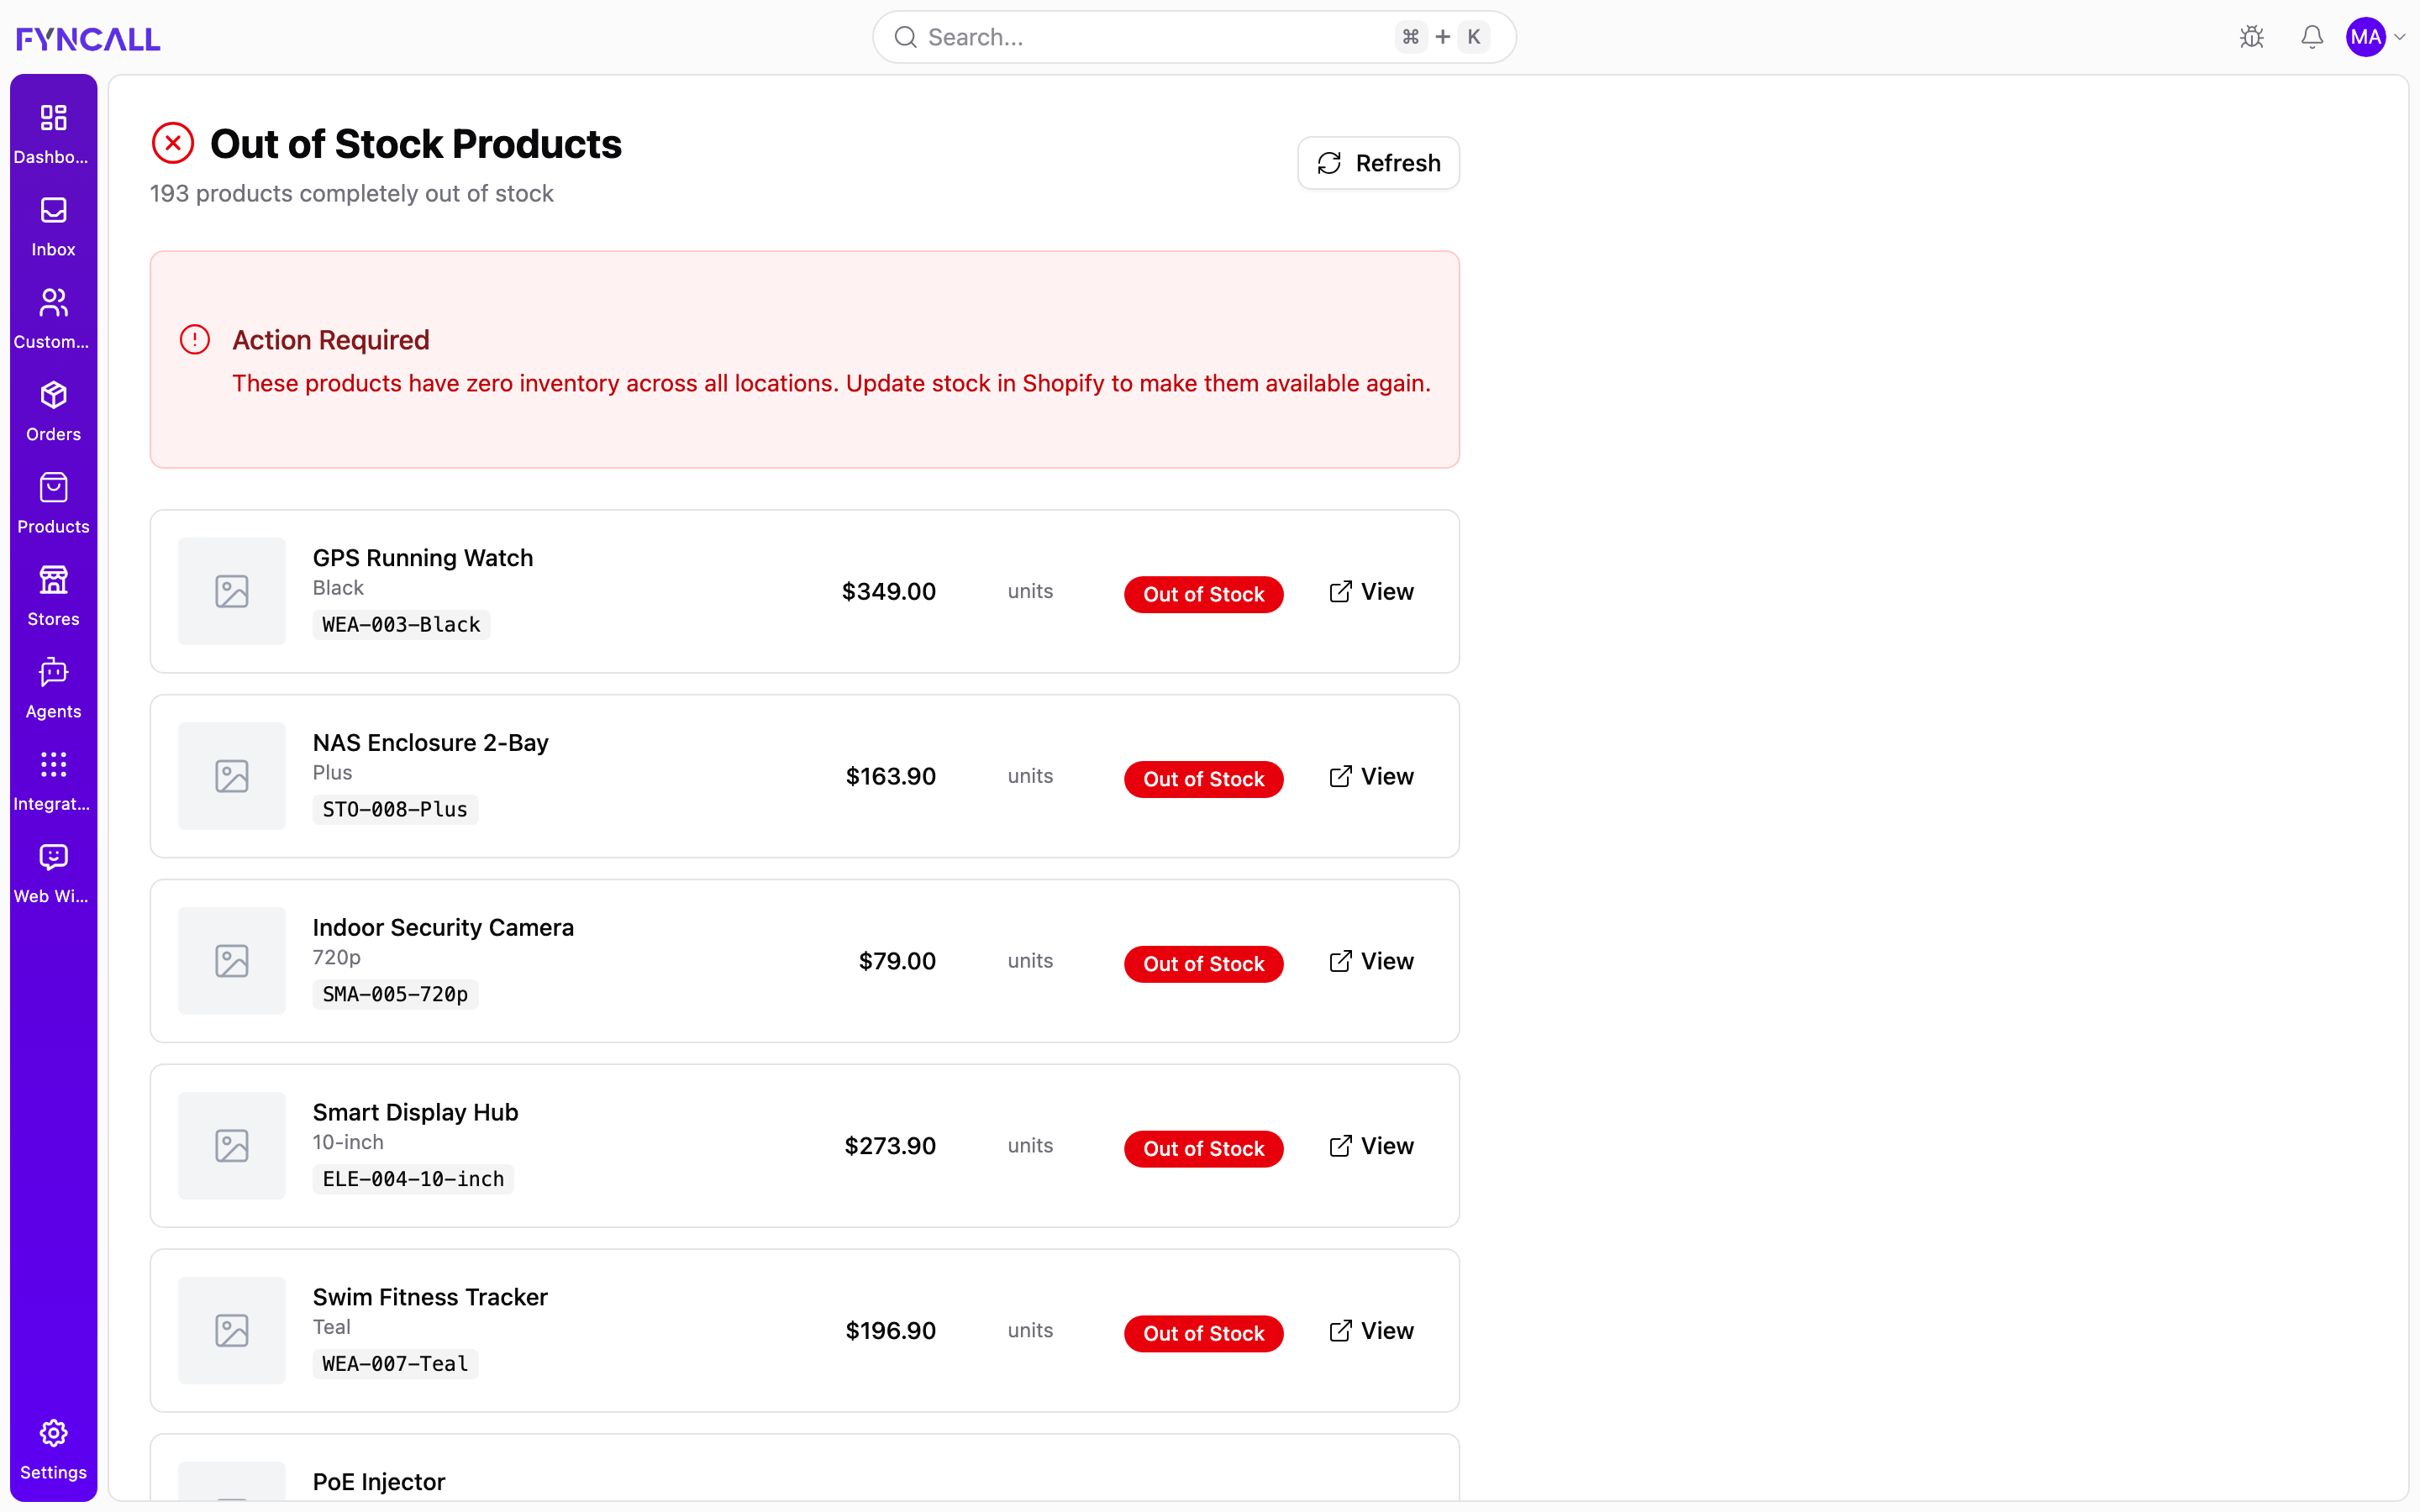Screen dimensions: 2420x1512
Task: Click NAS Enclosure 2-Bay image placeholder
Action: click(x=232, y=776)
